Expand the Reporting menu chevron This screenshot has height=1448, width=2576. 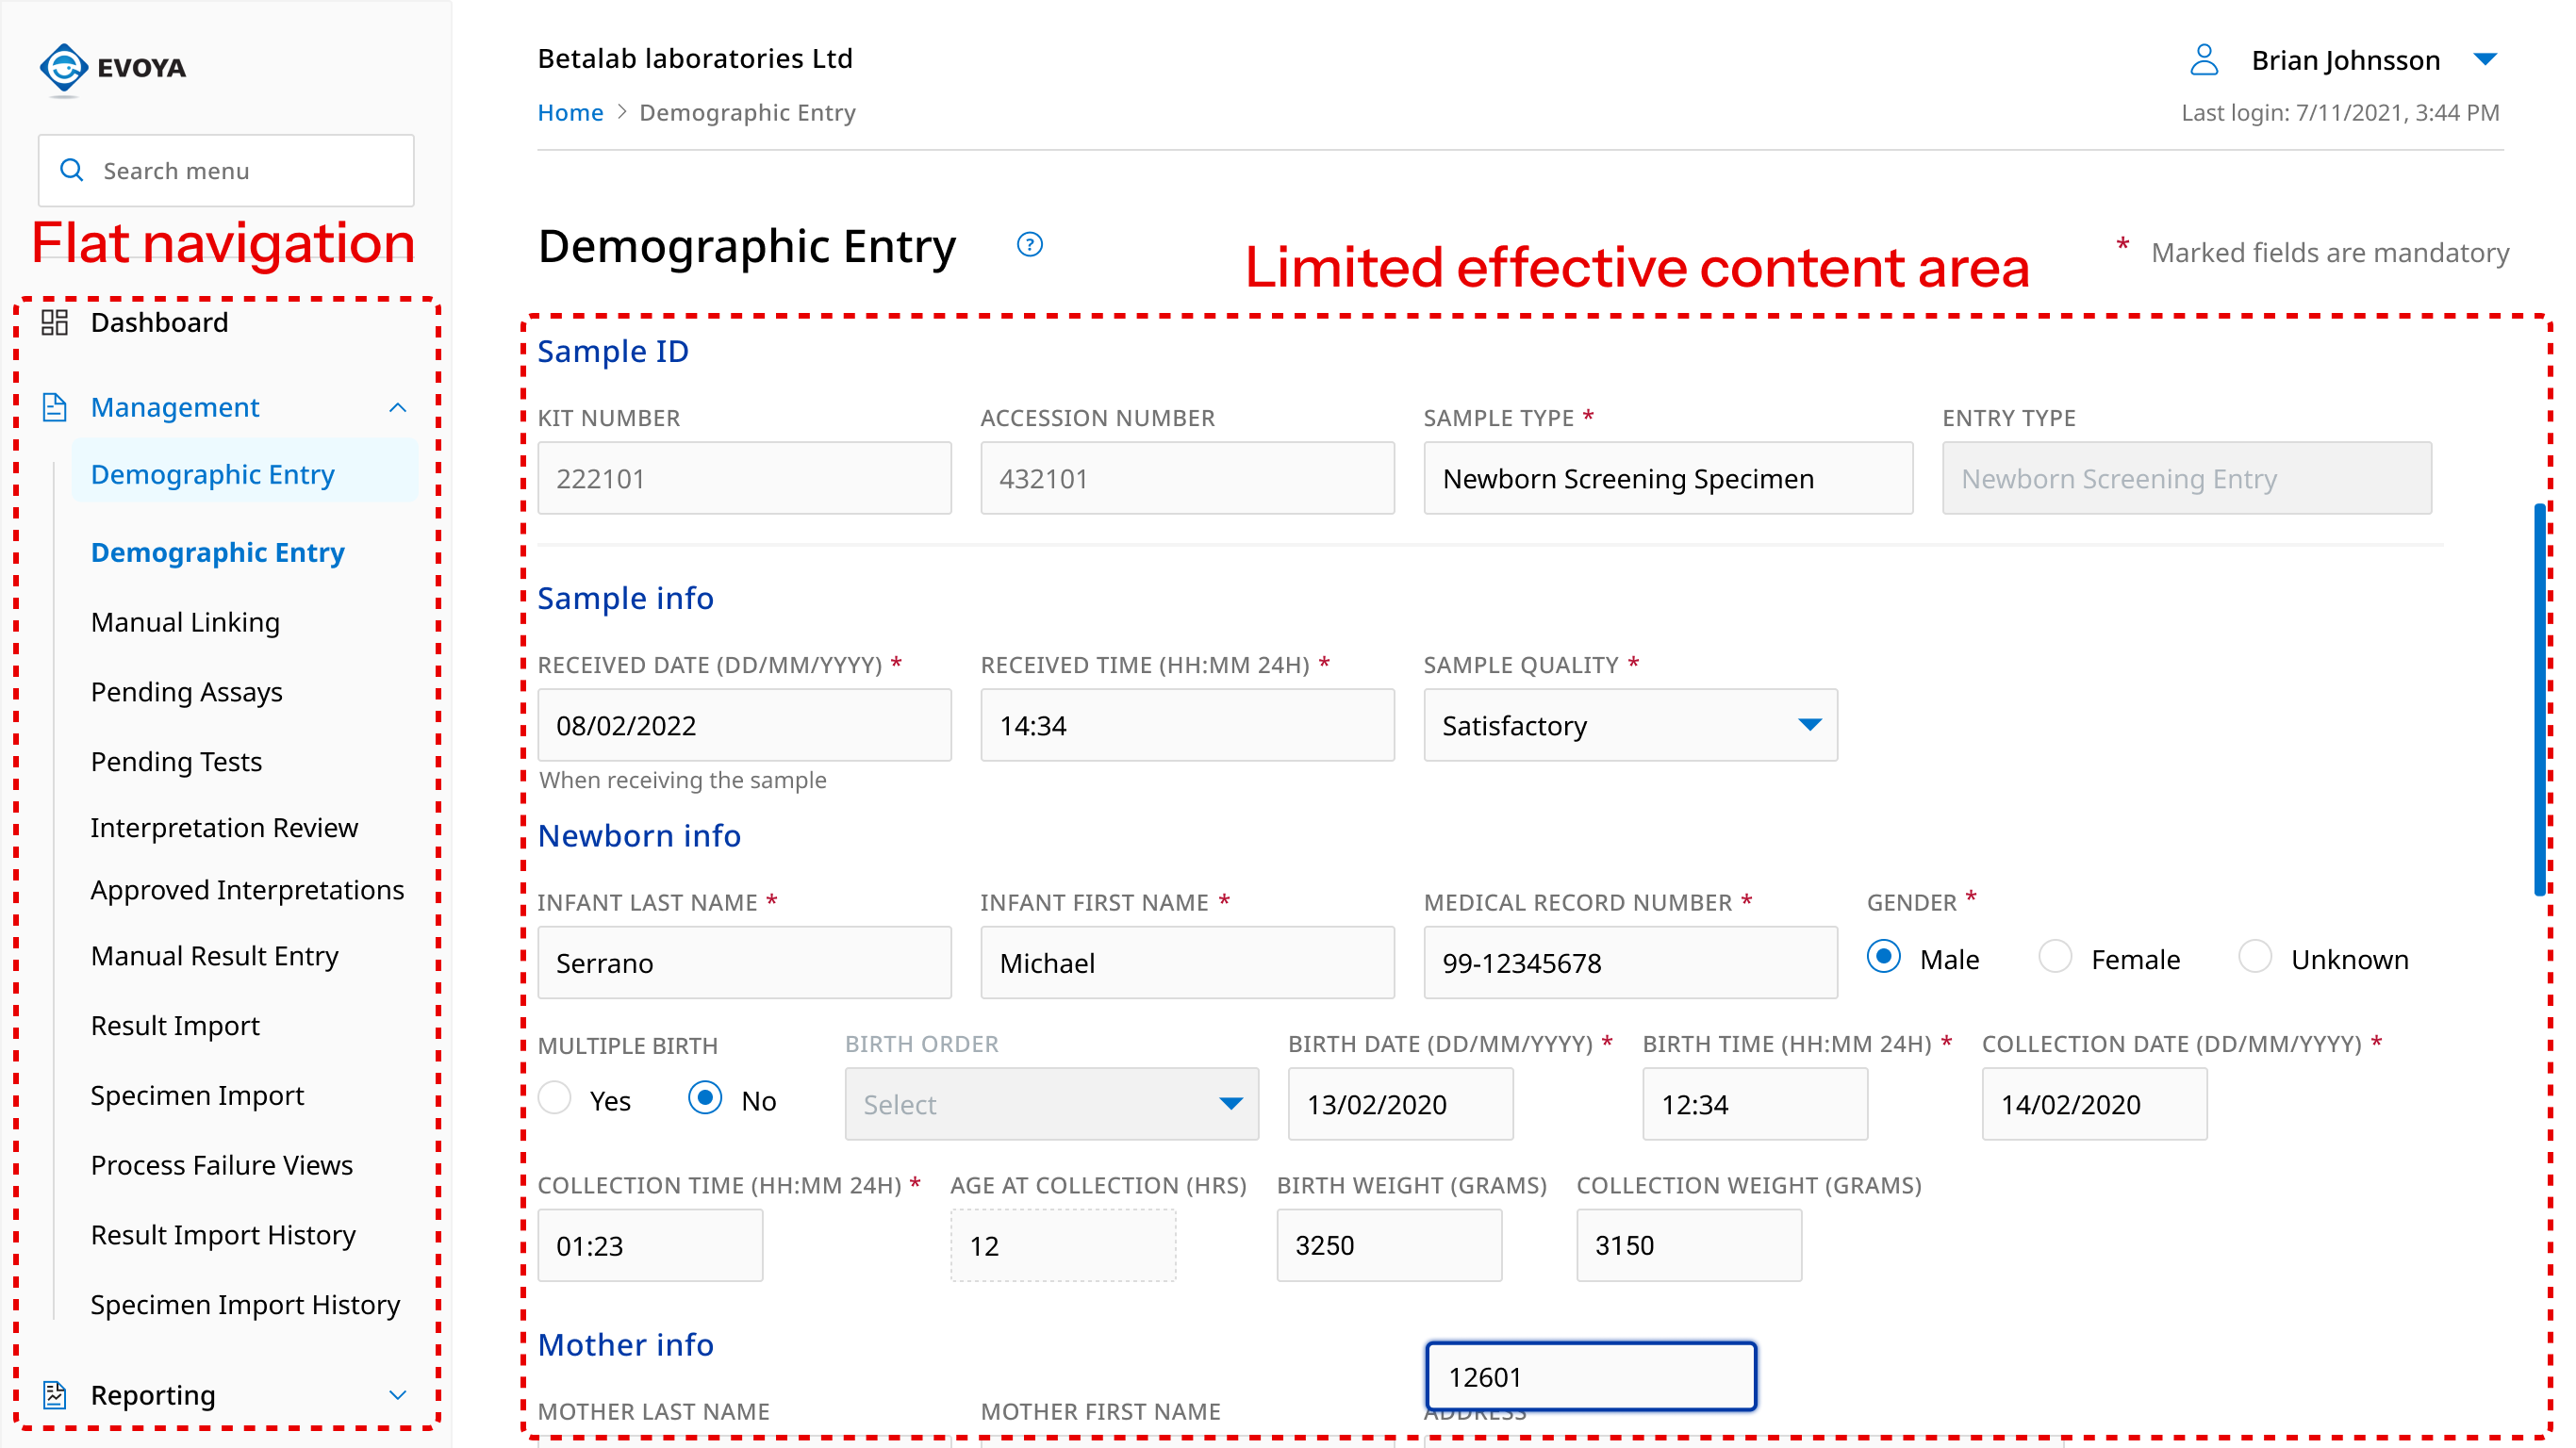click(397, 1395)
